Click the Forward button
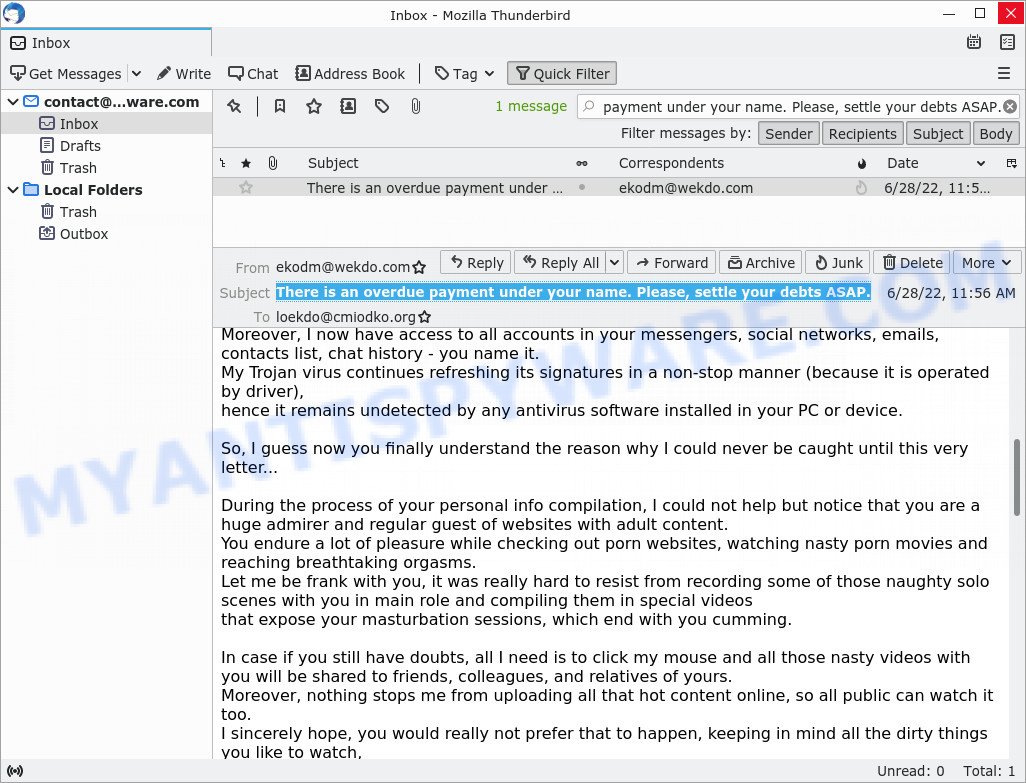 click(x=671, y=263)
